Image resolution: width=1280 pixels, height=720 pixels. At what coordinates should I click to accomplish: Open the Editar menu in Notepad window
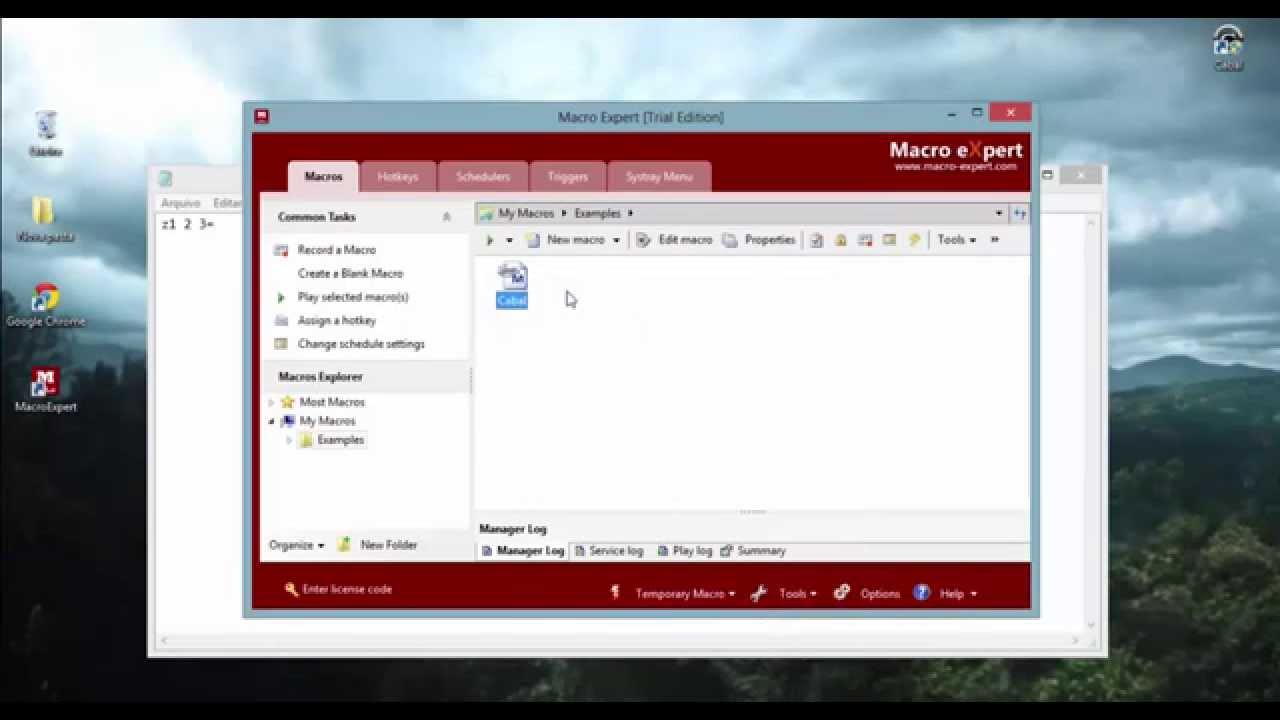[227, 203]
